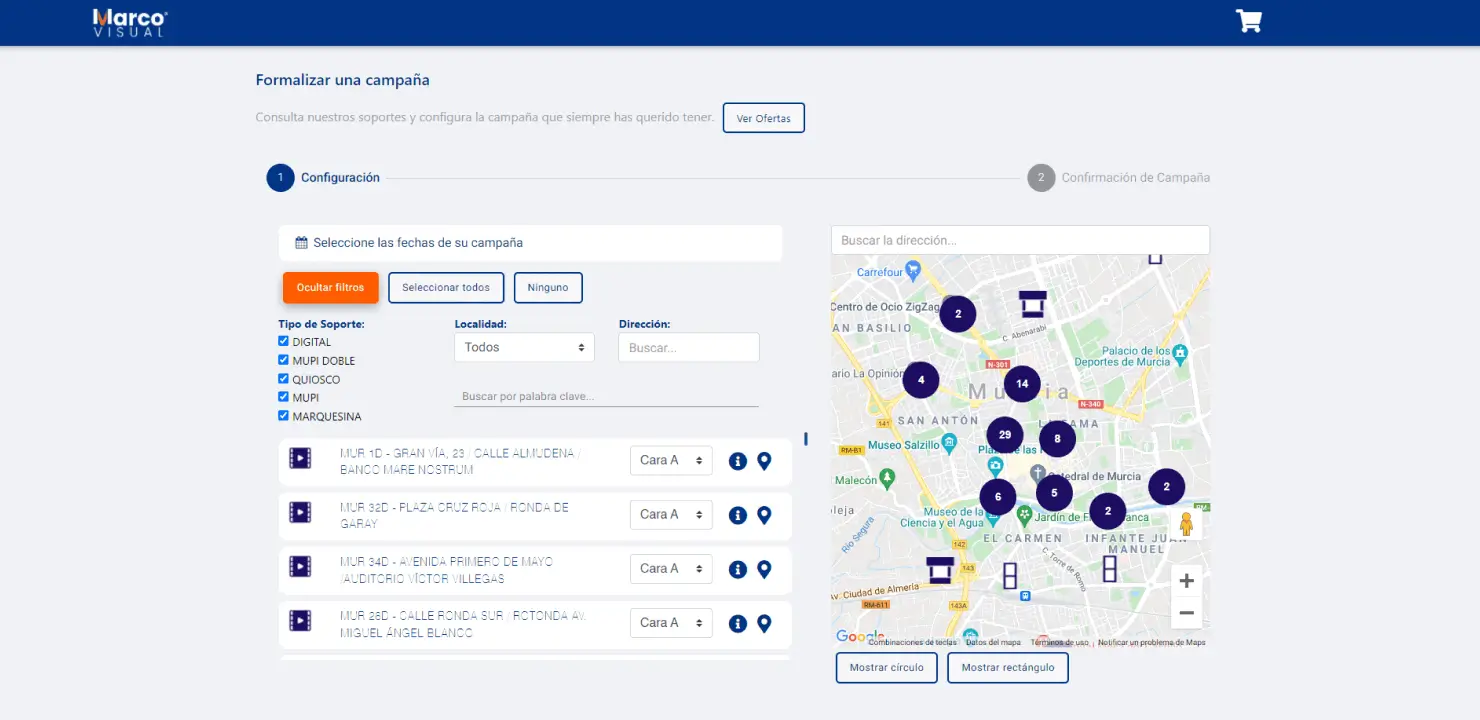Click the cluster marker showing 29

(x=1005, y=435)
